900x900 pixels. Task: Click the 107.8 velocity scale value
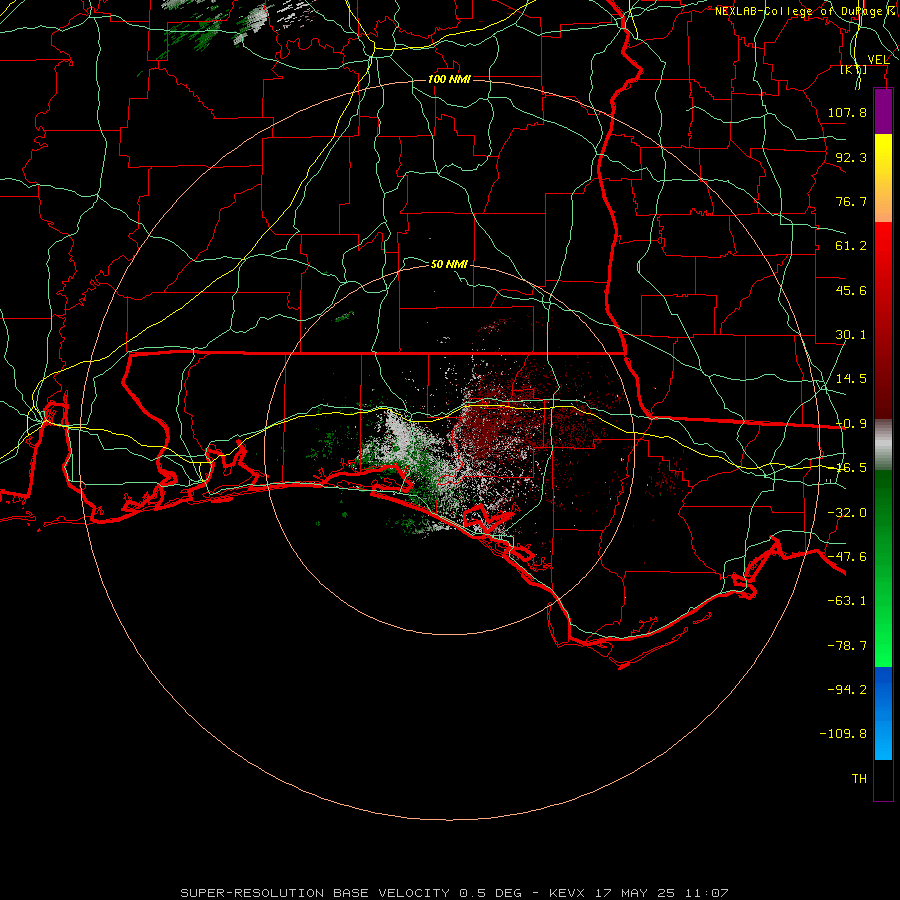(x=847, y=112)
